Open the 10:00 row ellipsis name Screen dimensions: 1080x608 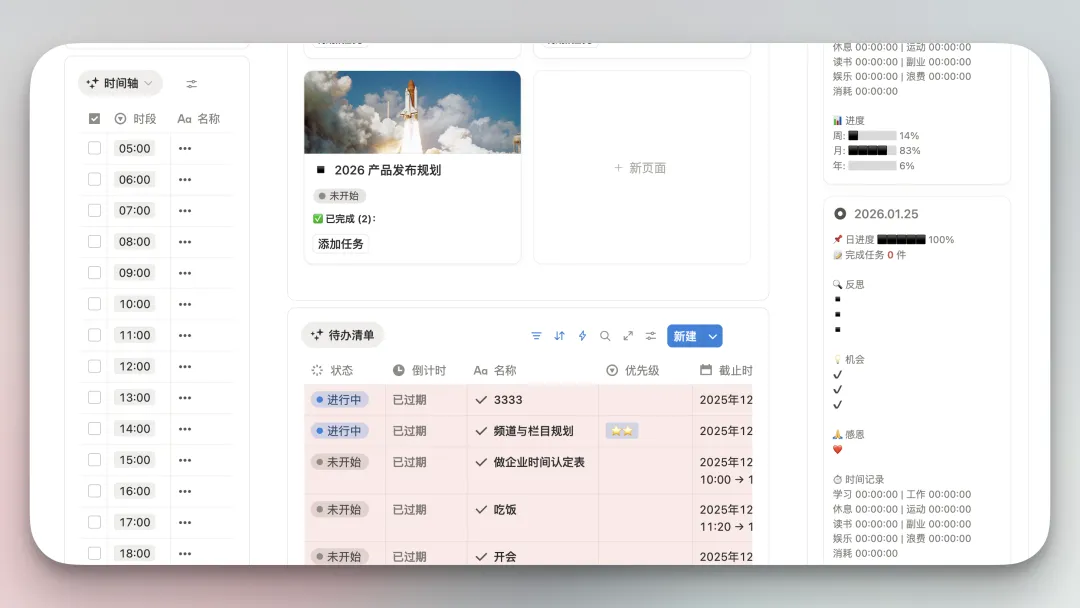coord(185,304)
